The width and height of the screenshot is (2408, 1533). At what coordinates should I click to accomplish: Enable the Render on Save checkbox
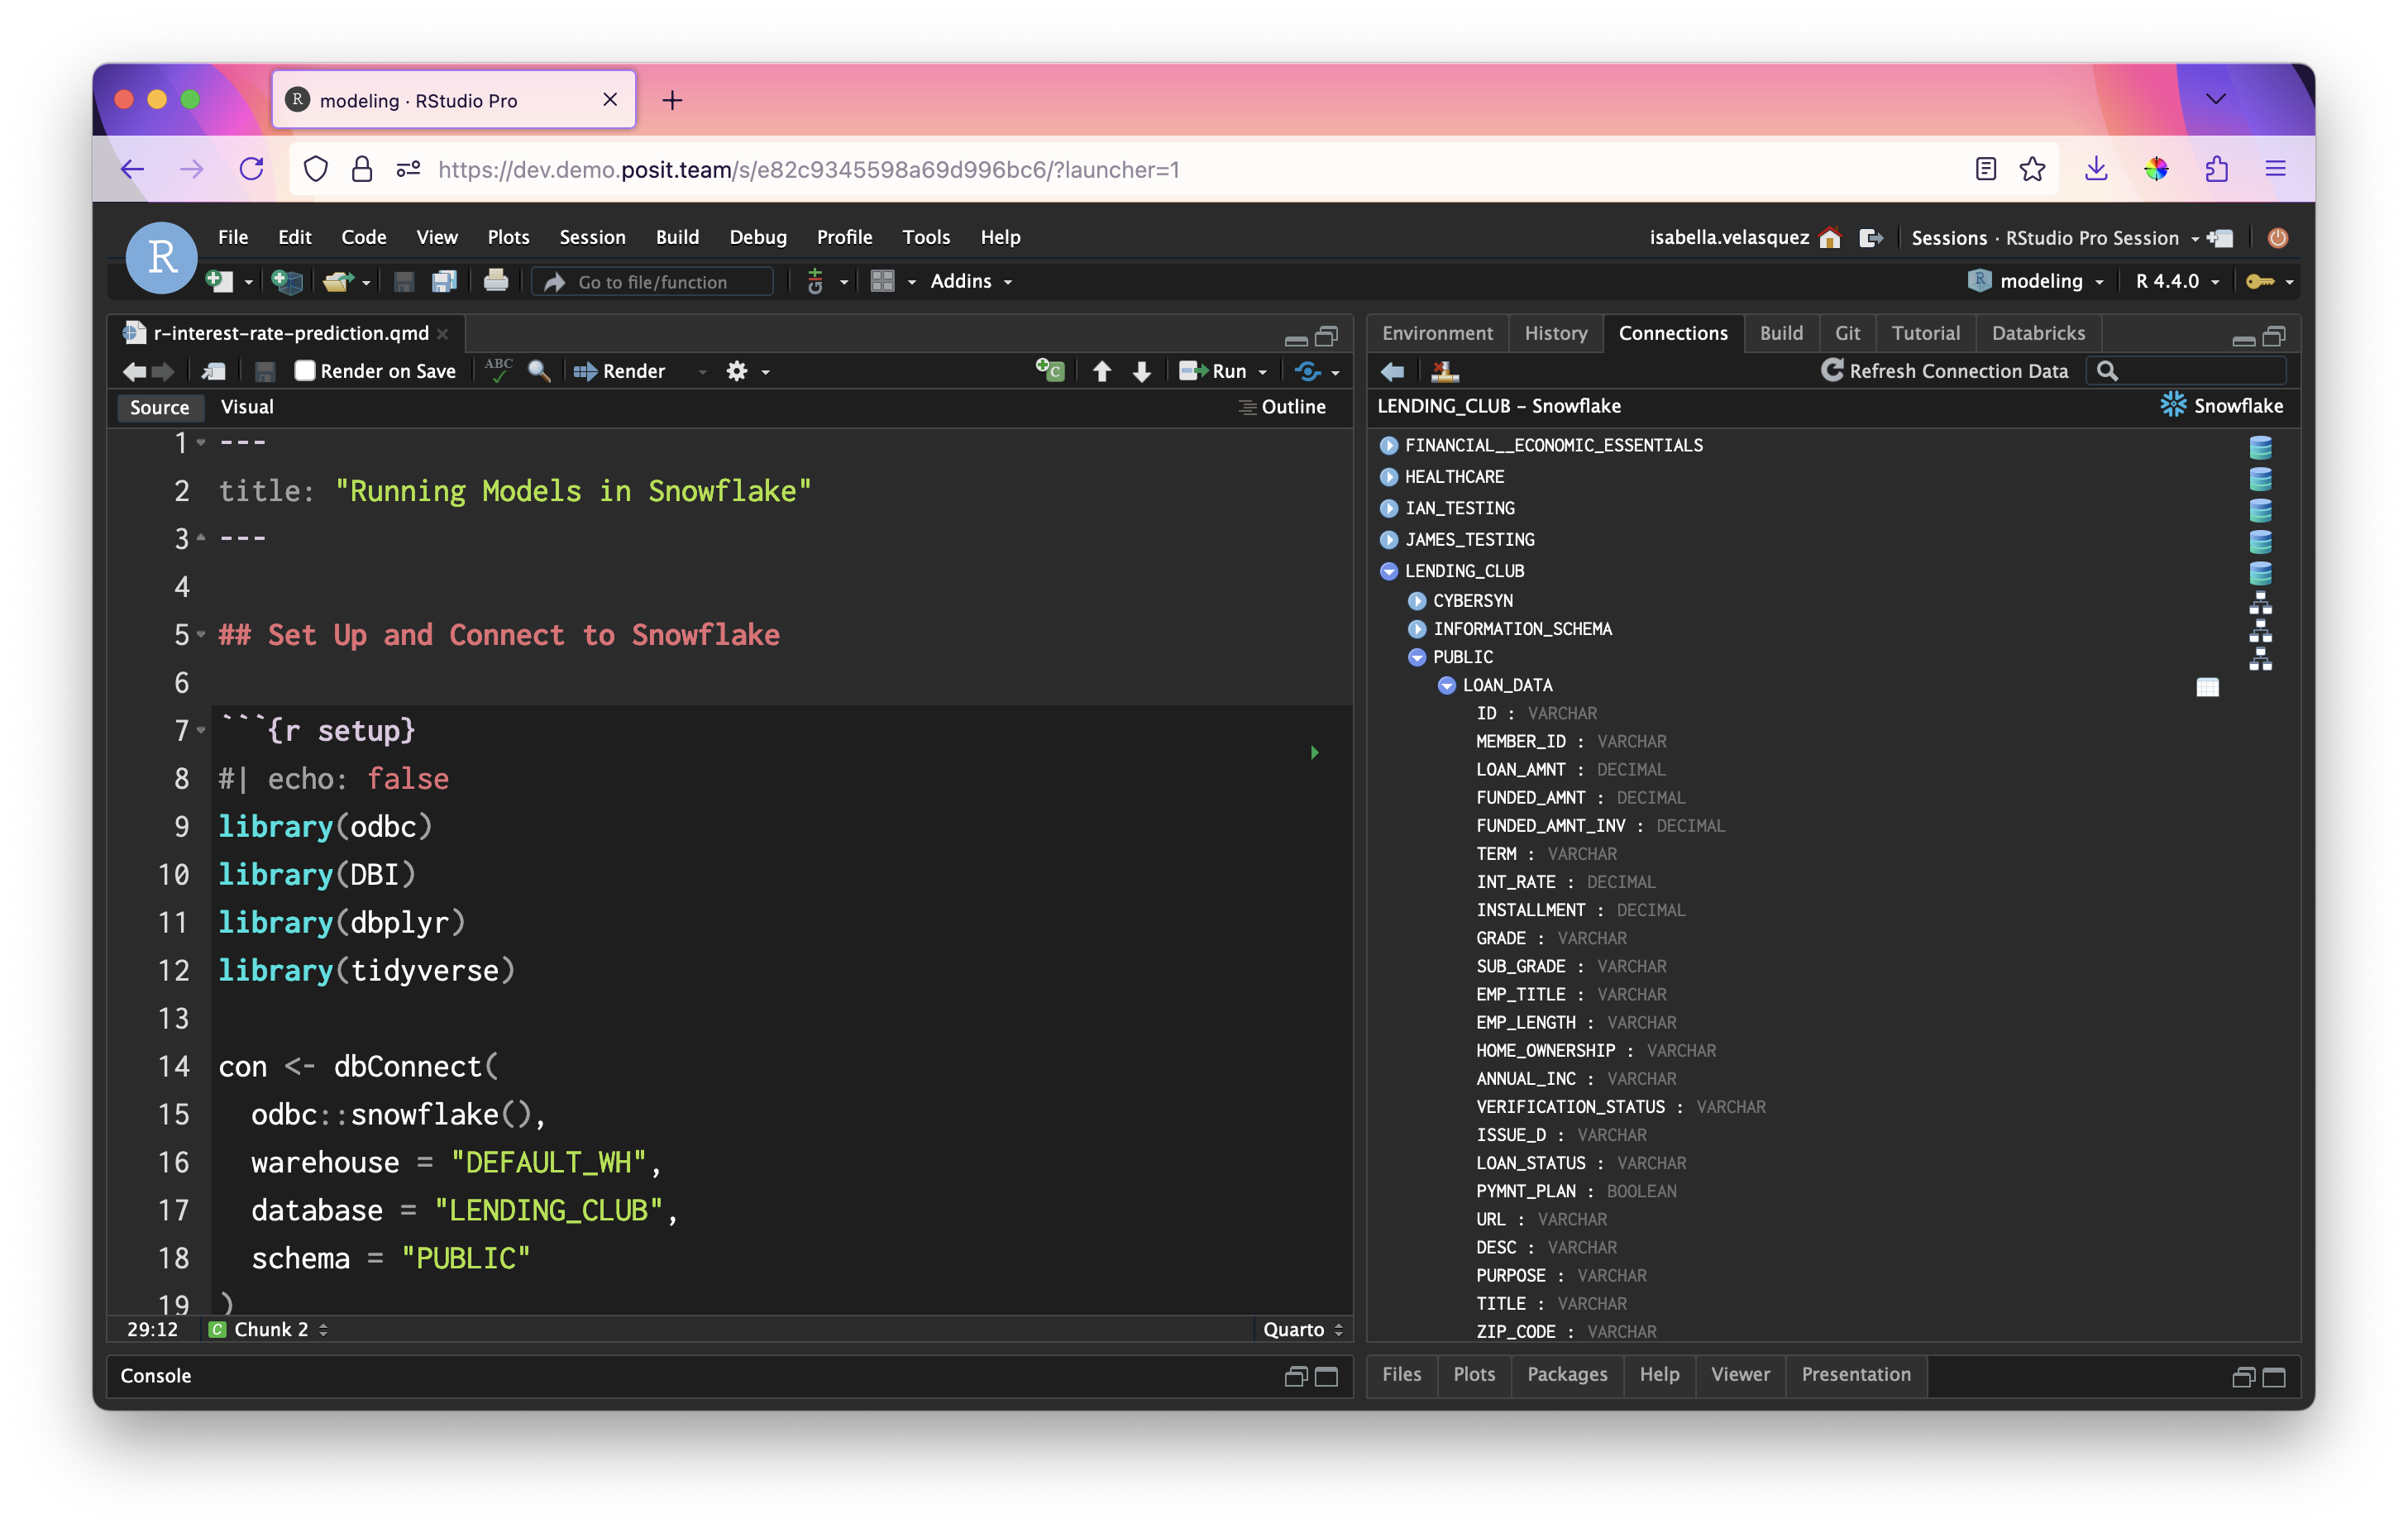tap(305, 371)
